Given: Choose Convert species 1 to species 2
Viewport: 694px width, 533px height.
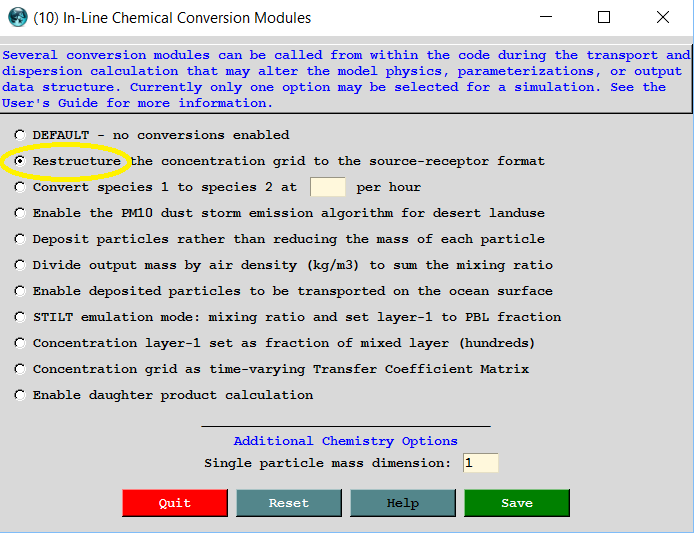Looking at the screenshot, I should pos(20,187).
